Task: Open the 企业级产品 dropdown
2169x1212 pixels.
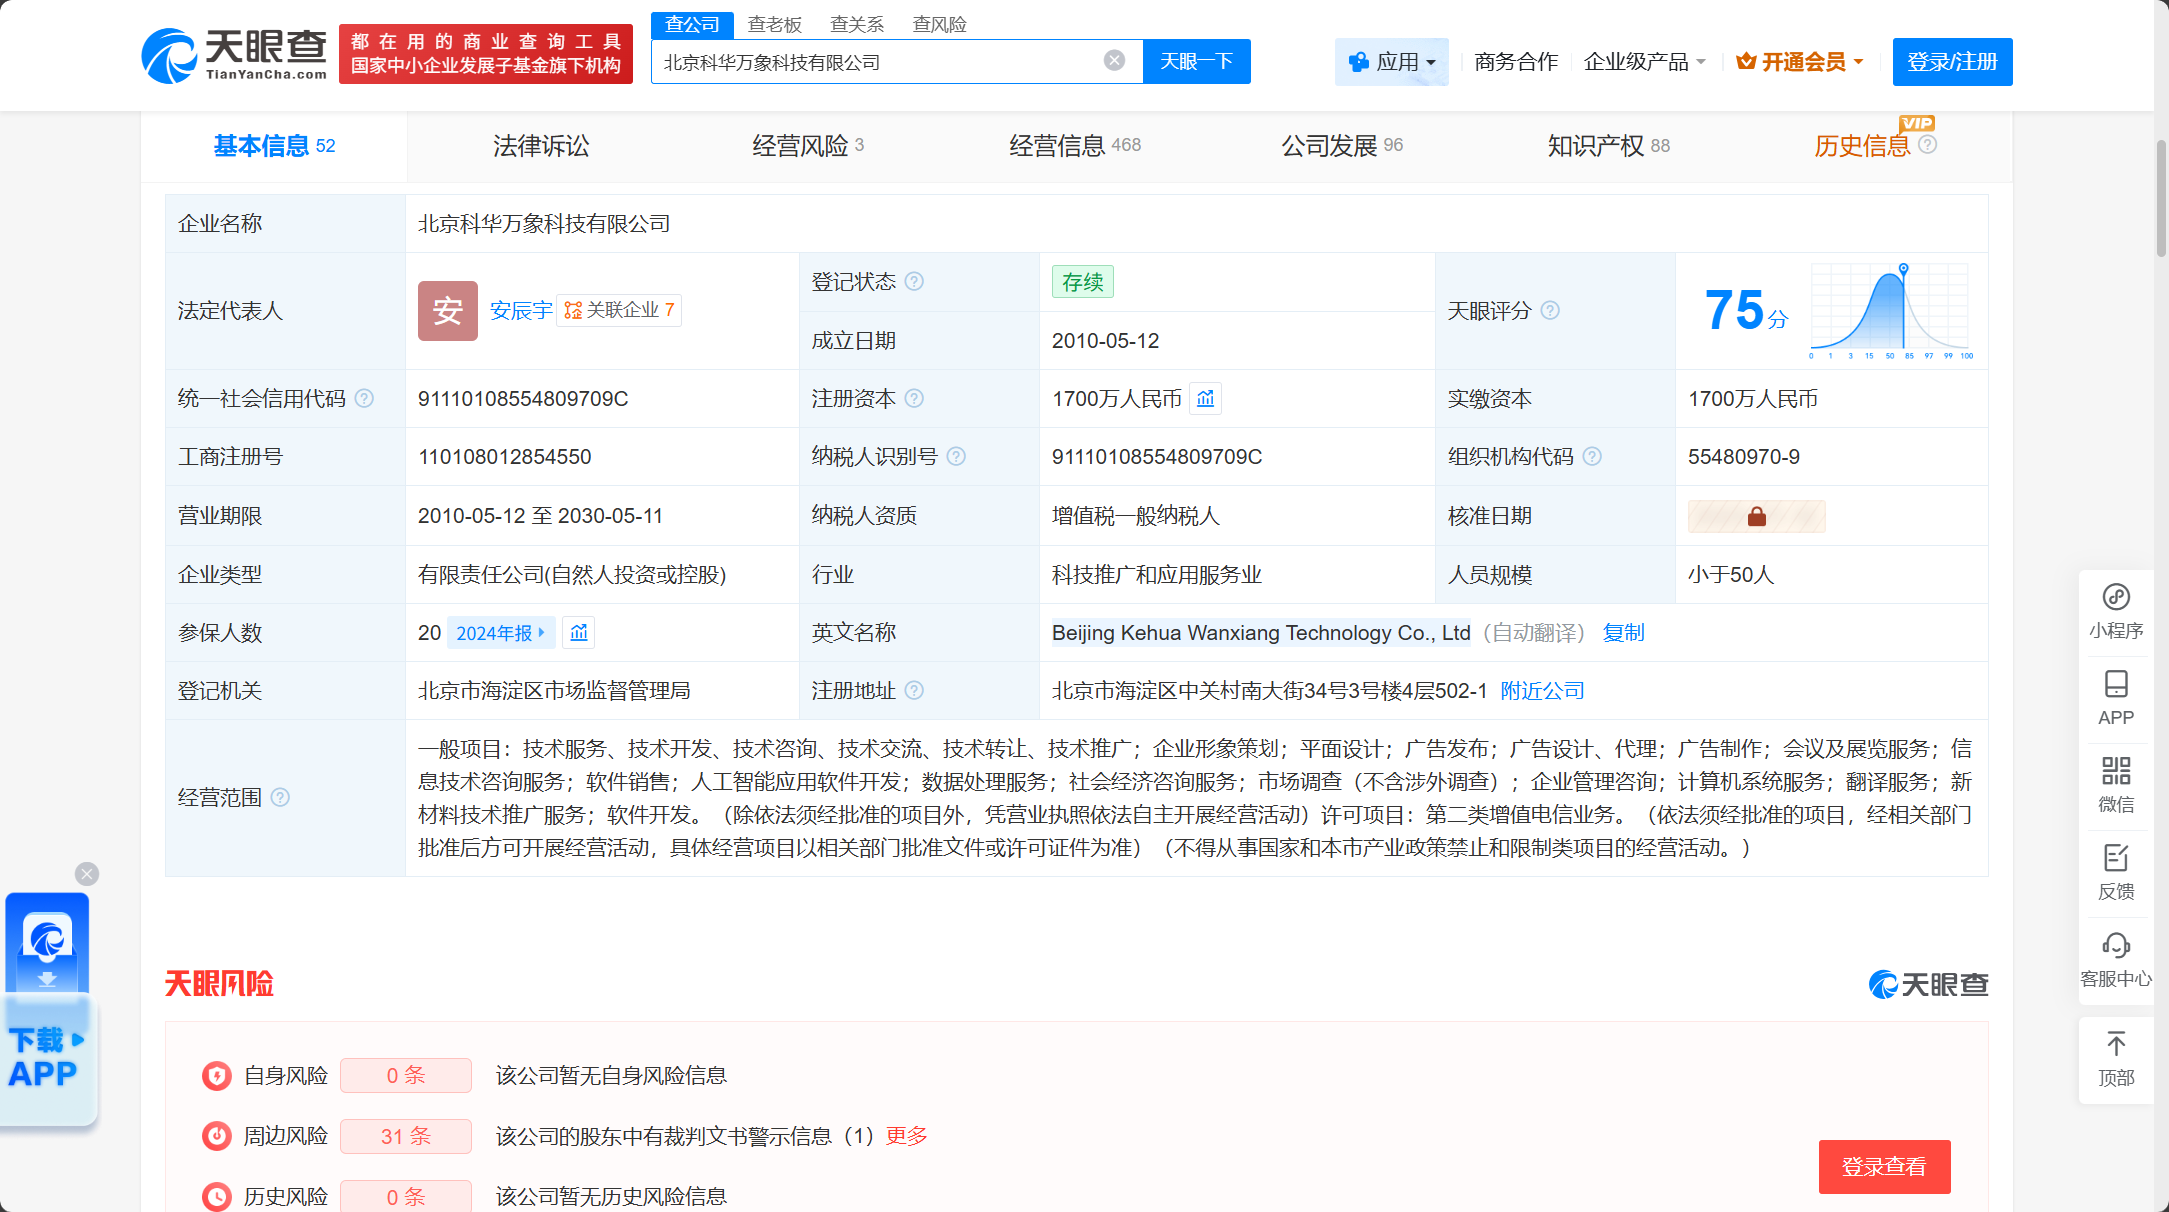Action: pos(1645,62)
